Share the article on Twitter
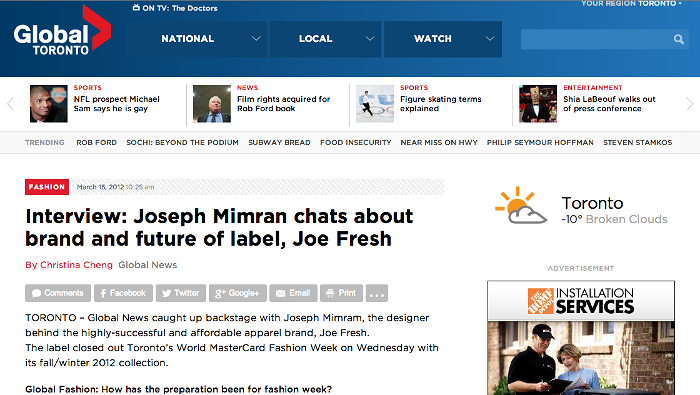700x395 pixels. click(x=181, y=293)
